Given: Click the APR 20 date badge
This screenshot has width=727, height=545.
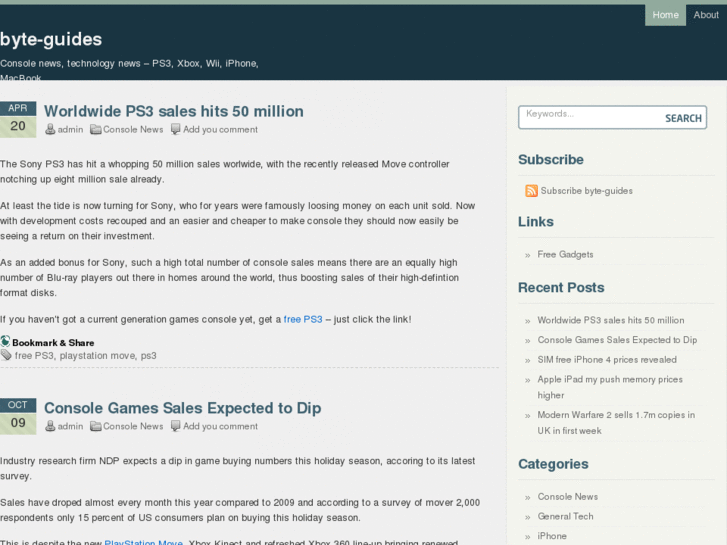Looking at the screenshot, I should click(18, 119).
